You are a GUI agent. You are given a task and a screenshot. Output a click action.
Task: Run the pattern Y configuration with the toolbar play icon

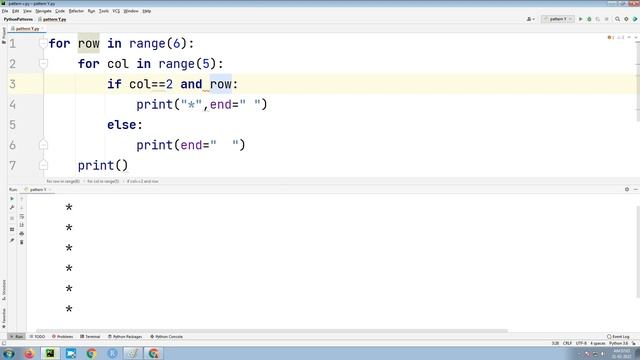click(x=580, y=19)
